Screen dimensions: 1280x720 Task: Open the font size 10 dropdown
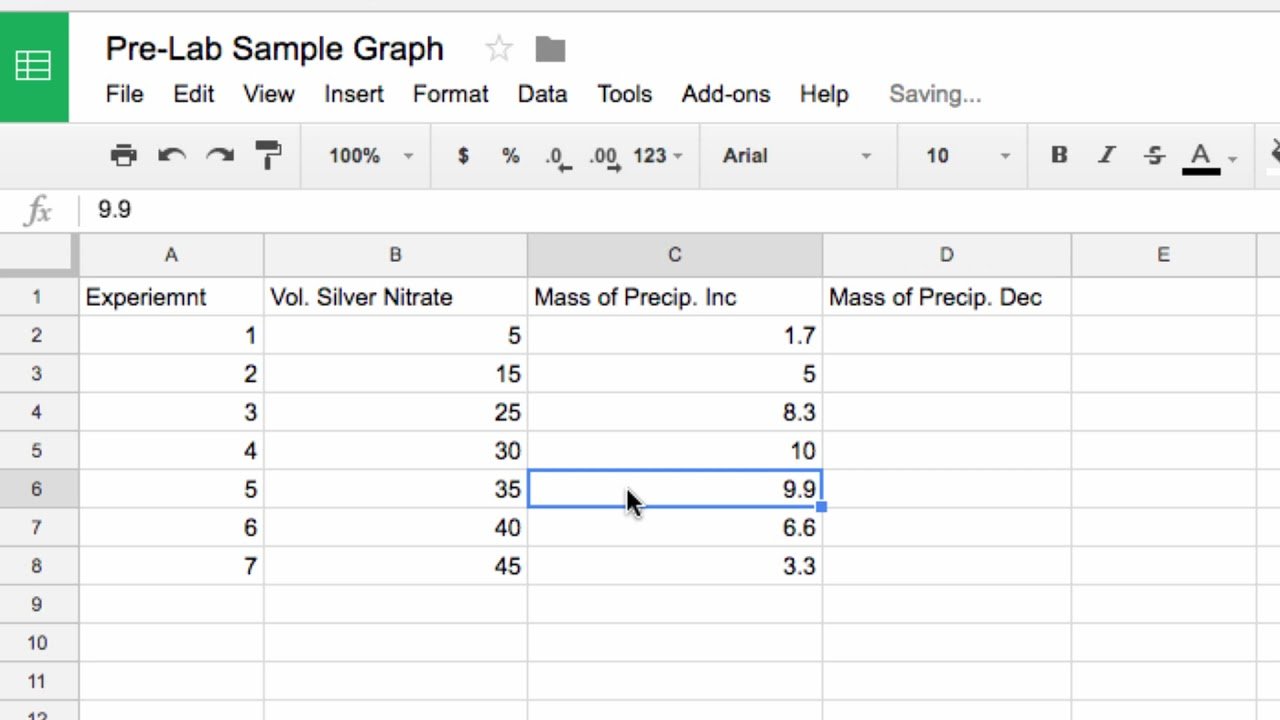(x=967, y=156)
